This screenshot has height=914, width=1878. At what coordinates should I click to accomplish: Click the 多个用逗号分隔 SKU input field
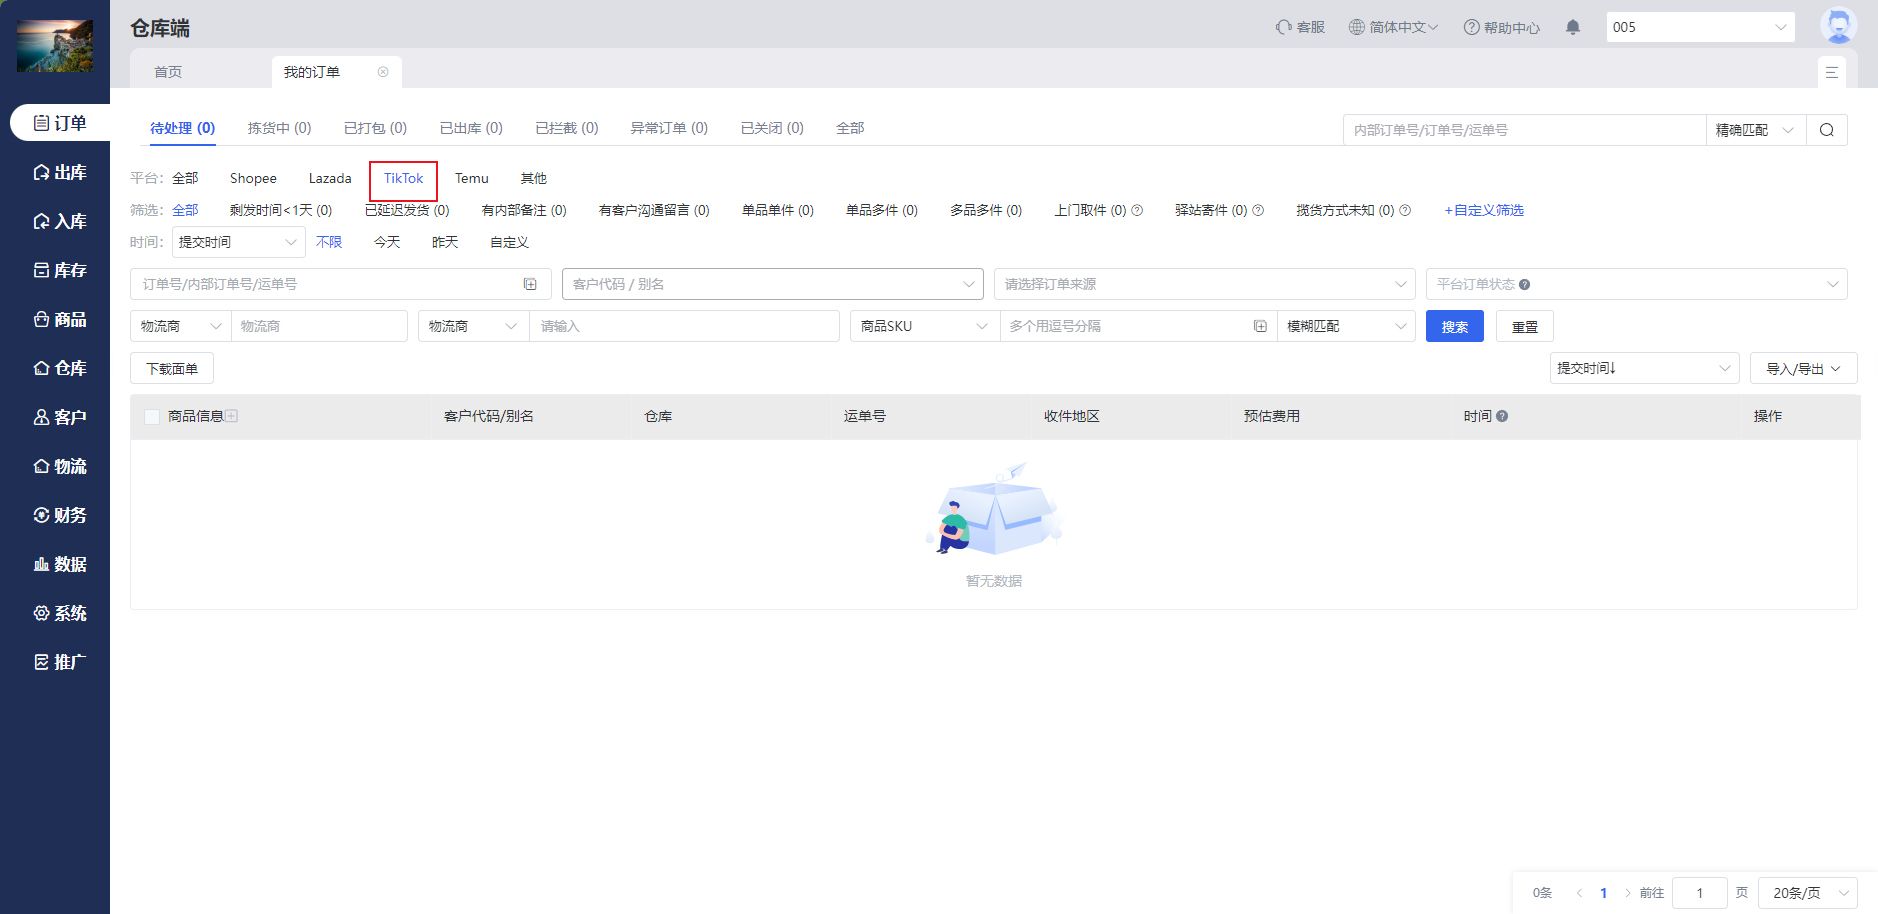click(x=1125, y=326)
